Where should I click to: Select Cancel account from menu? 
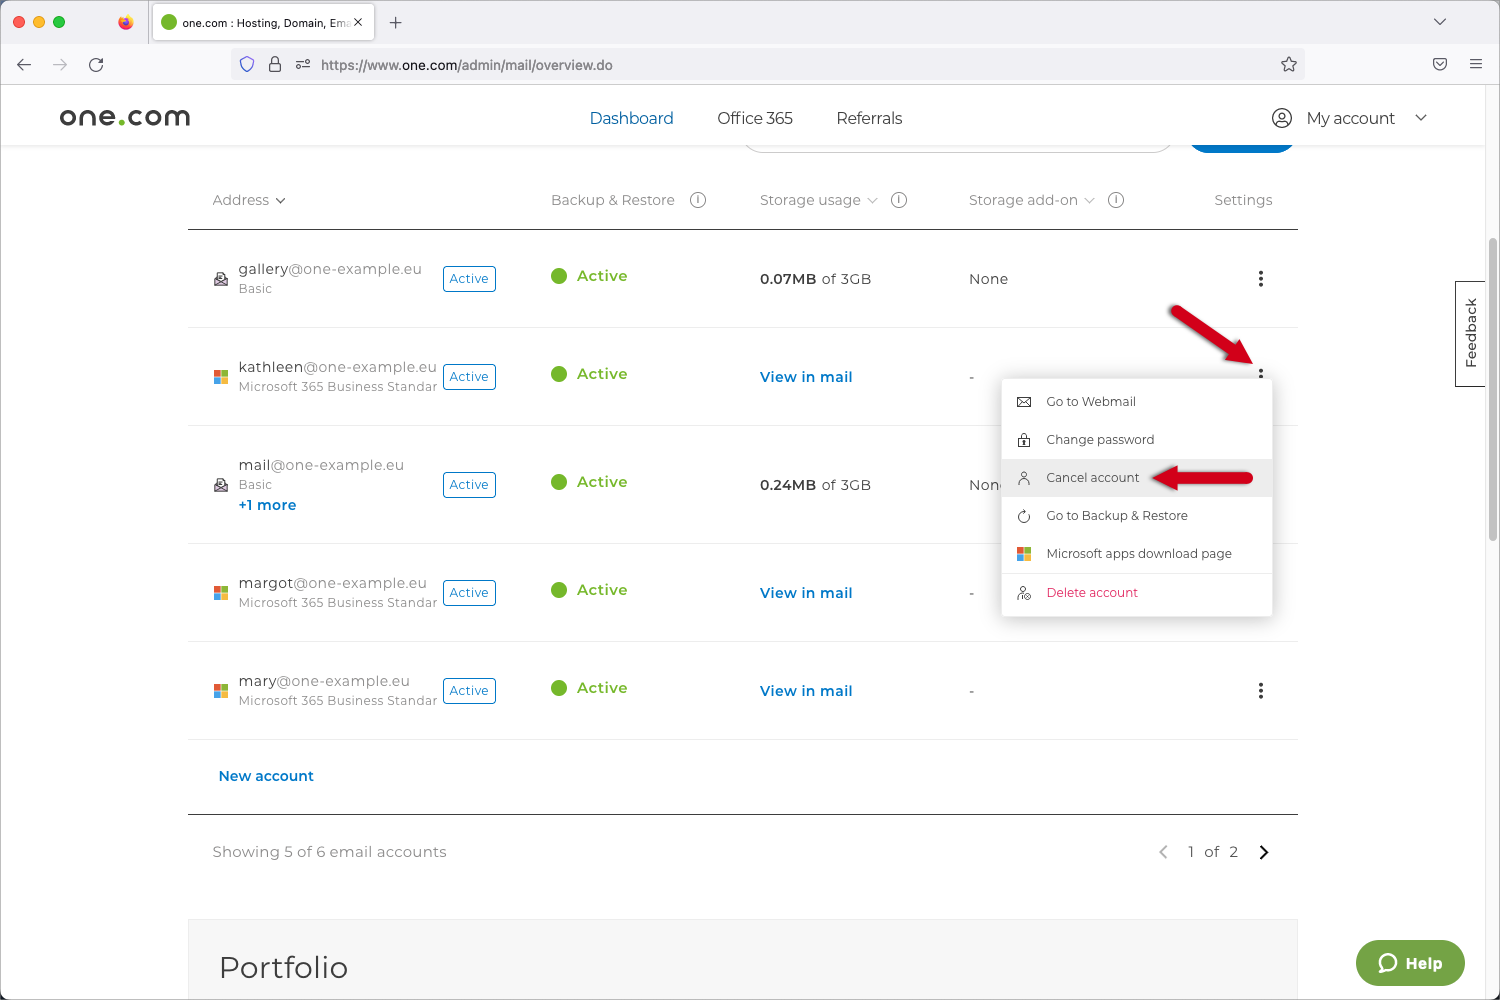1092,478
